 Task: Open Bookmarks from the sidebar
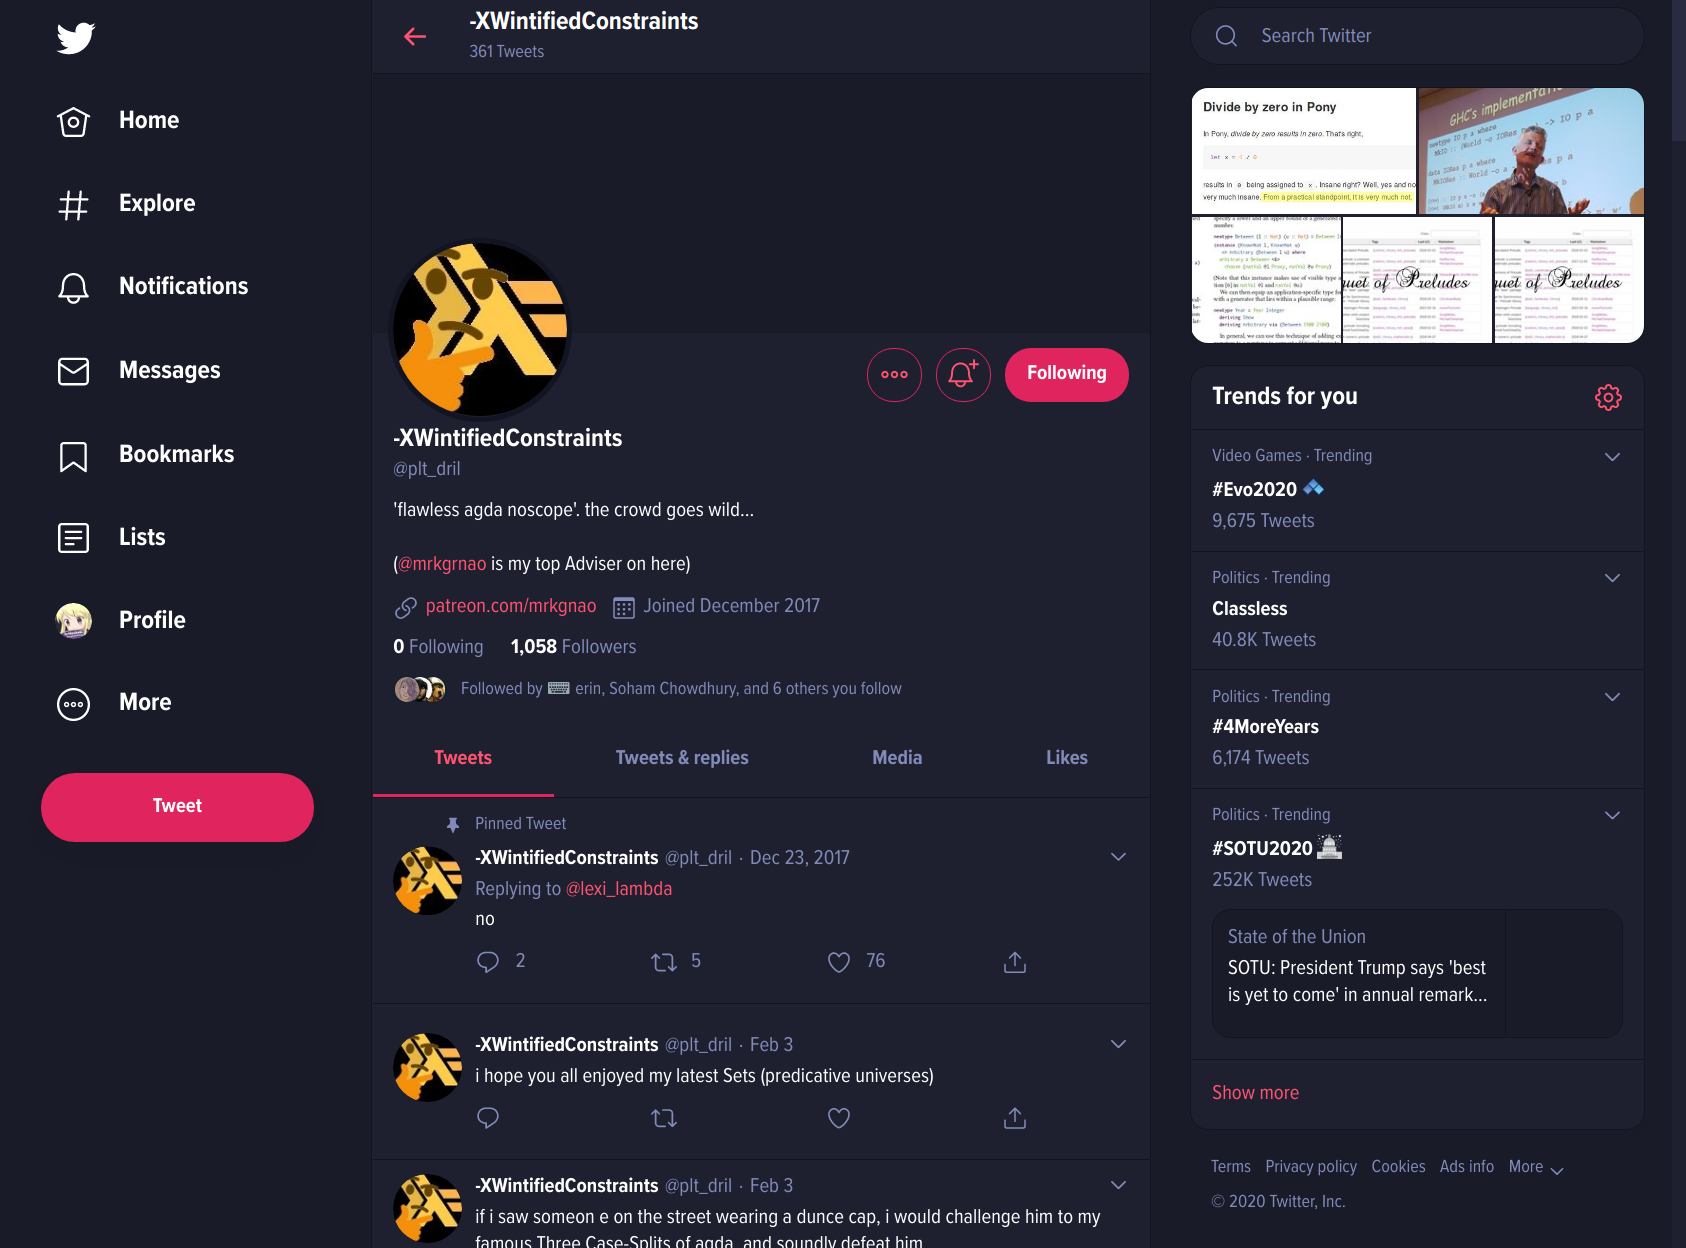(146, 455)
